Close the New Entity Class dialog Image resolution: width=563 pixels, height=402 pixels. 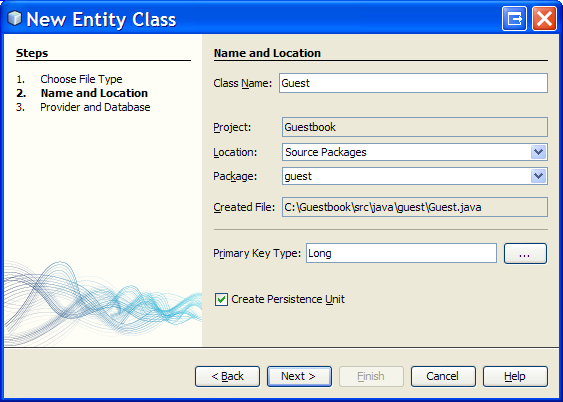tap(544, 18)
